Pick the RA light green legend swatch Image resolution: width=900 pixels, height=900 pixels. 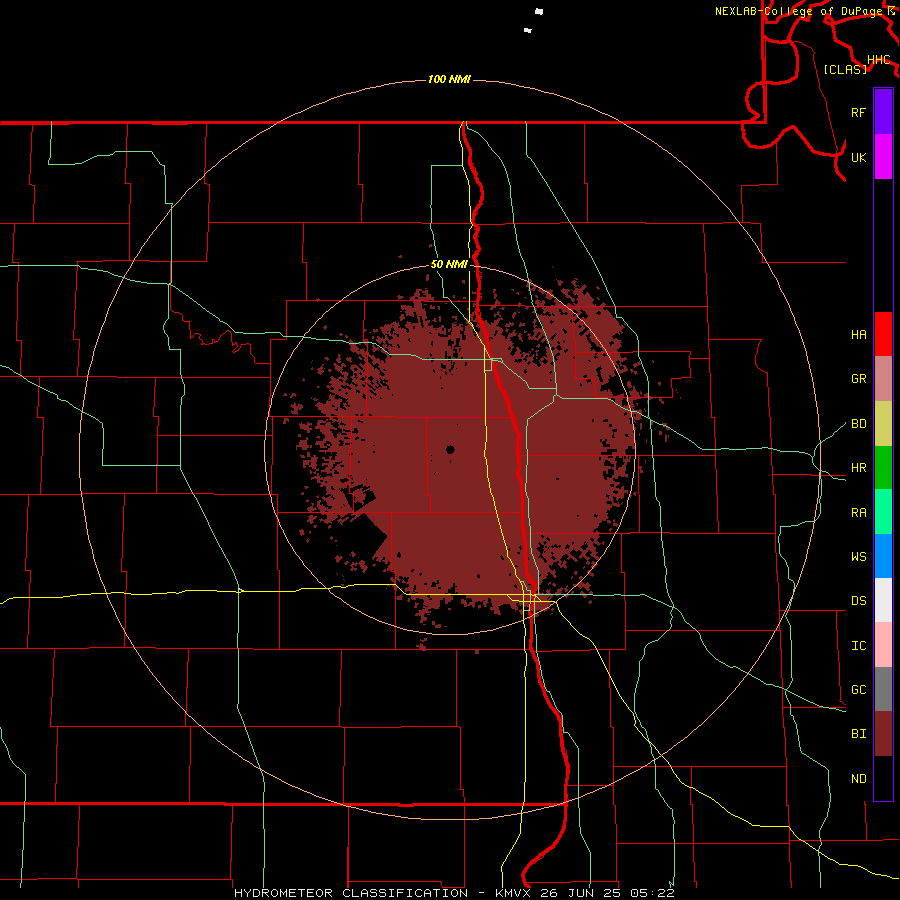point(883,512)
